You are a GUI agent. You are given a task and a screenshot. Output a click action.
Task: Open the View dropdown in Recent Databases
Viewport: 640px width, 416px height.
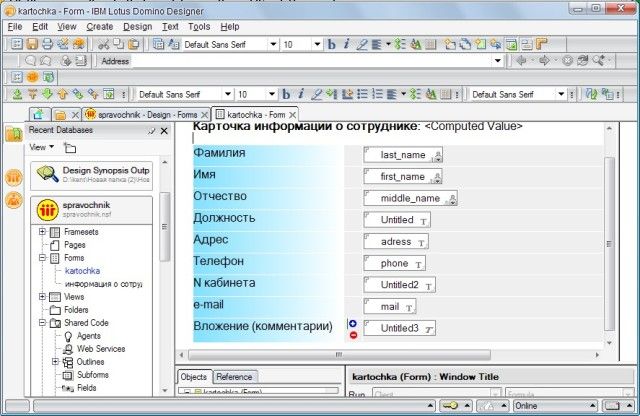click(41, 147)
